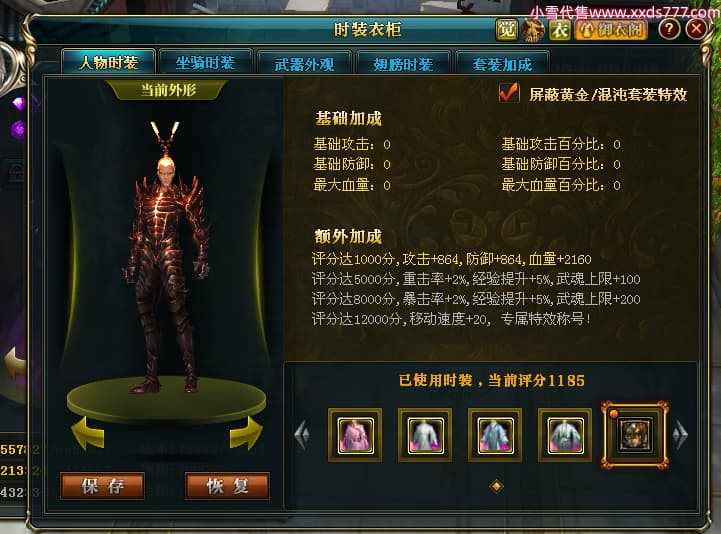
Task: Open the question mark help icon
Action: tap(669, 29)
